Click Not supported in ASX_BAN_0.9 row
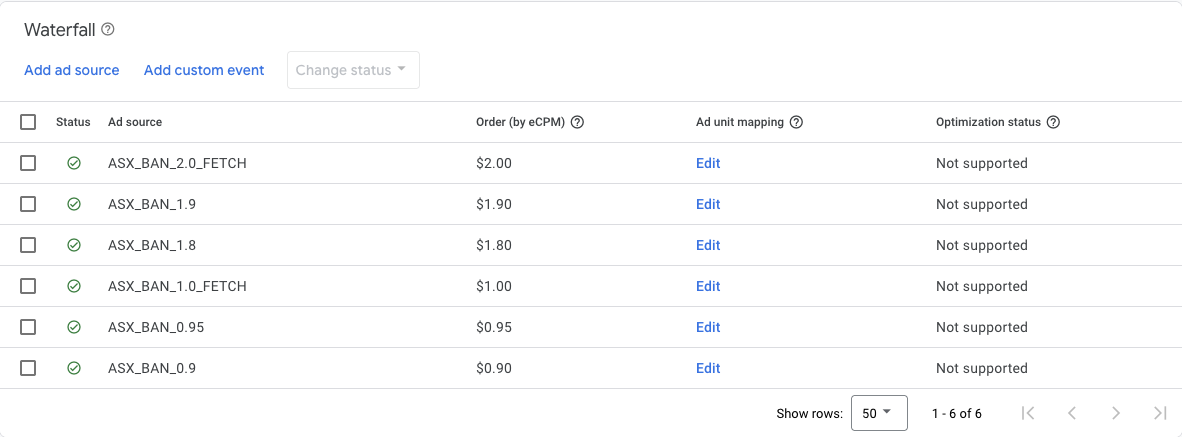 (981, 368)
